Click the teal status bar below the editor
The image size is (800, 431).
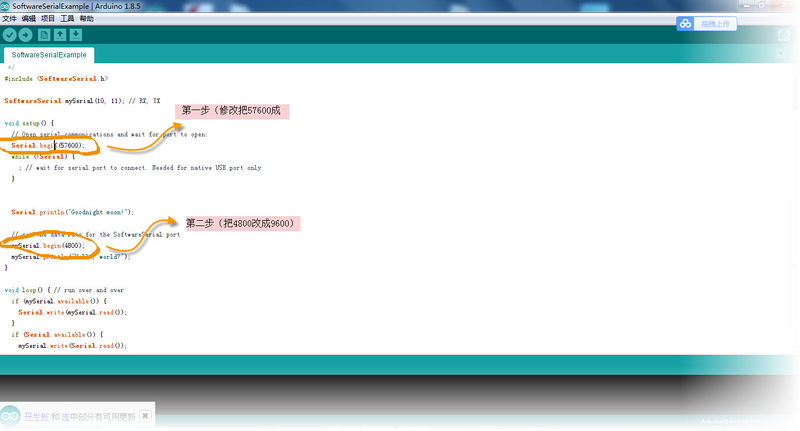pyautogui.click(x=398, y=365)
